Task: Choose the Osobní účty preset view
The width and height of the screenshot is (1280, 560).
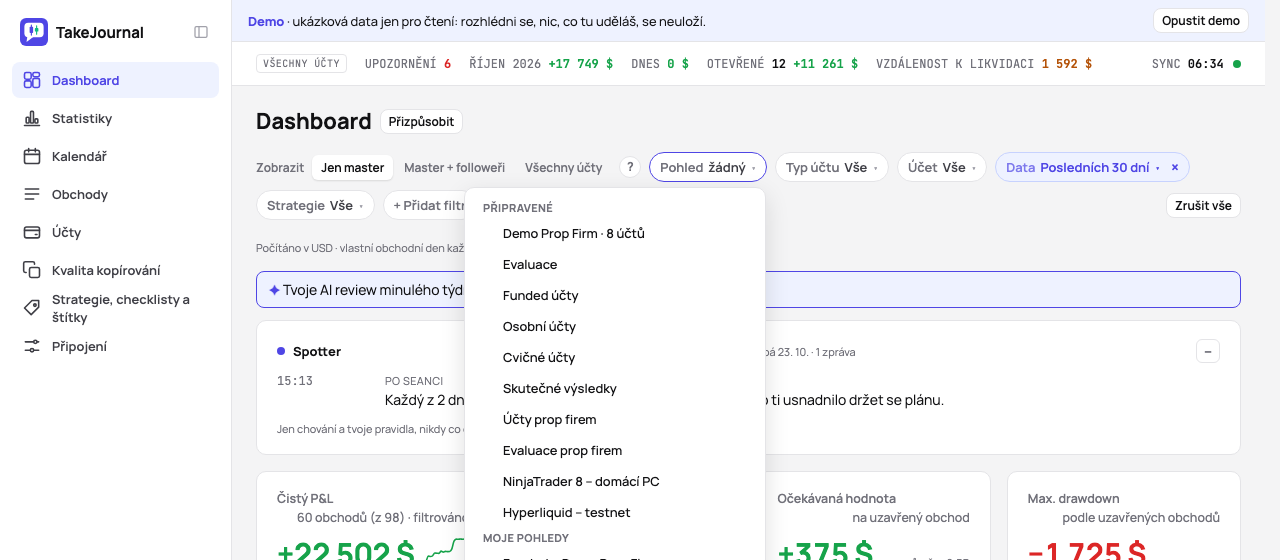Action: tap(615, 326)
